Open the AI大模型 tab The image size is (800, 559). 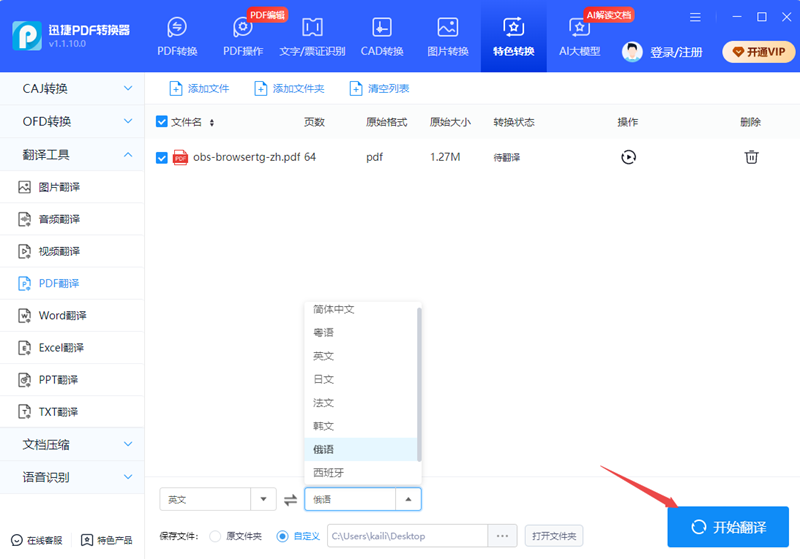pos(580,37)
